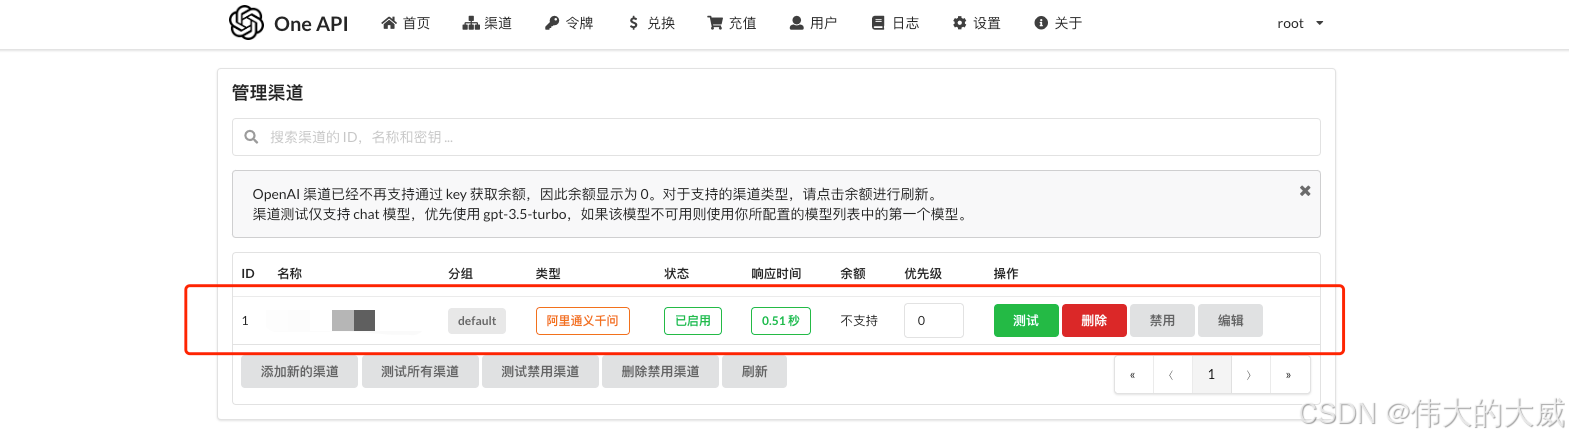Click the 0.51 秒 response time label
This screenshot has height=441, width=1569.
(x=780, y=321)
